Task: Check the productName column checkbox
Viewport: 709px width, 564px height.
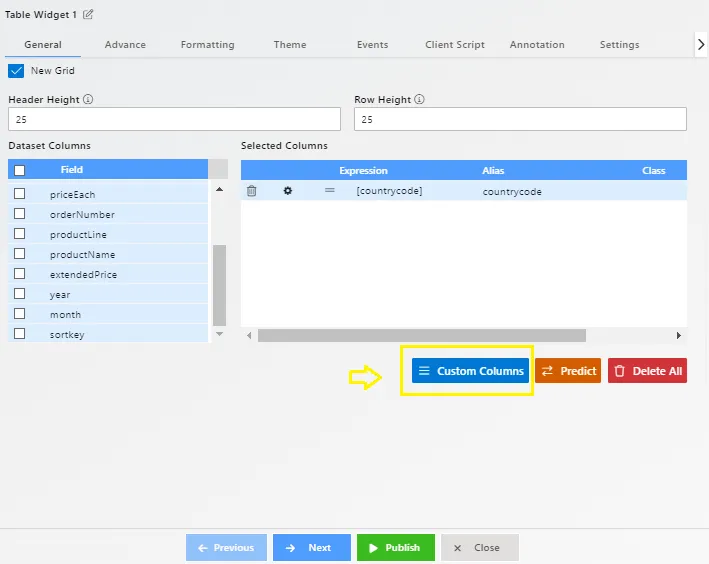Action: 19,253
